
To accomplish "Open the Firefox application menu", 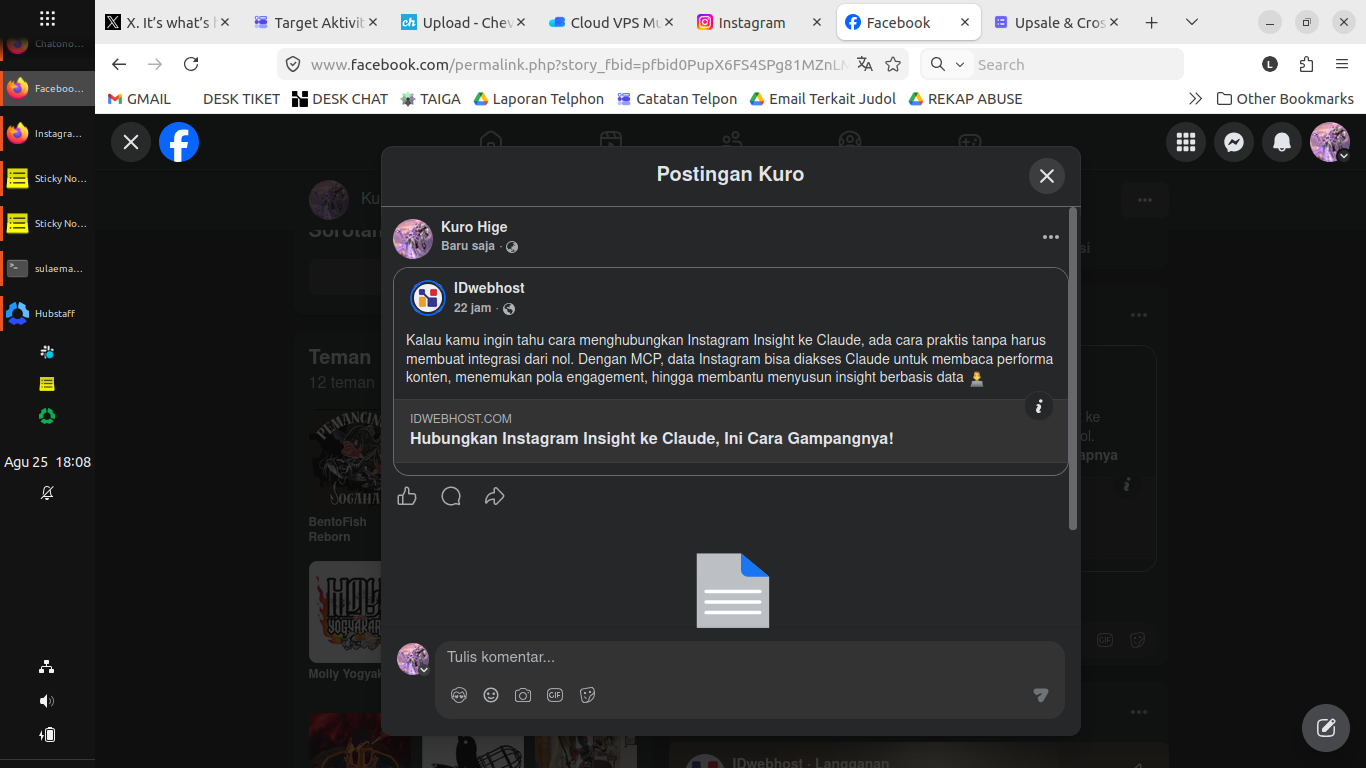I will (1342, 64).
